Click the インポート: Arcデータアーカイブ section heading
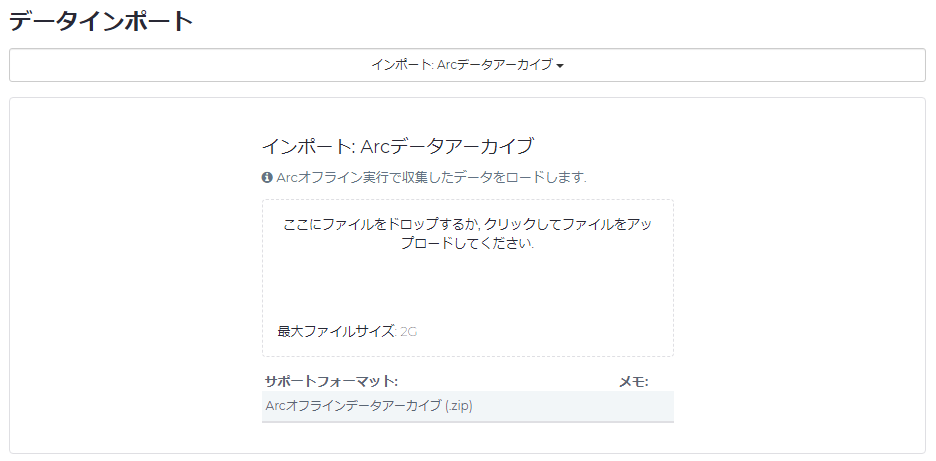Image resolution: width=936 pixels, height=461 pixels. click(397, 146)
